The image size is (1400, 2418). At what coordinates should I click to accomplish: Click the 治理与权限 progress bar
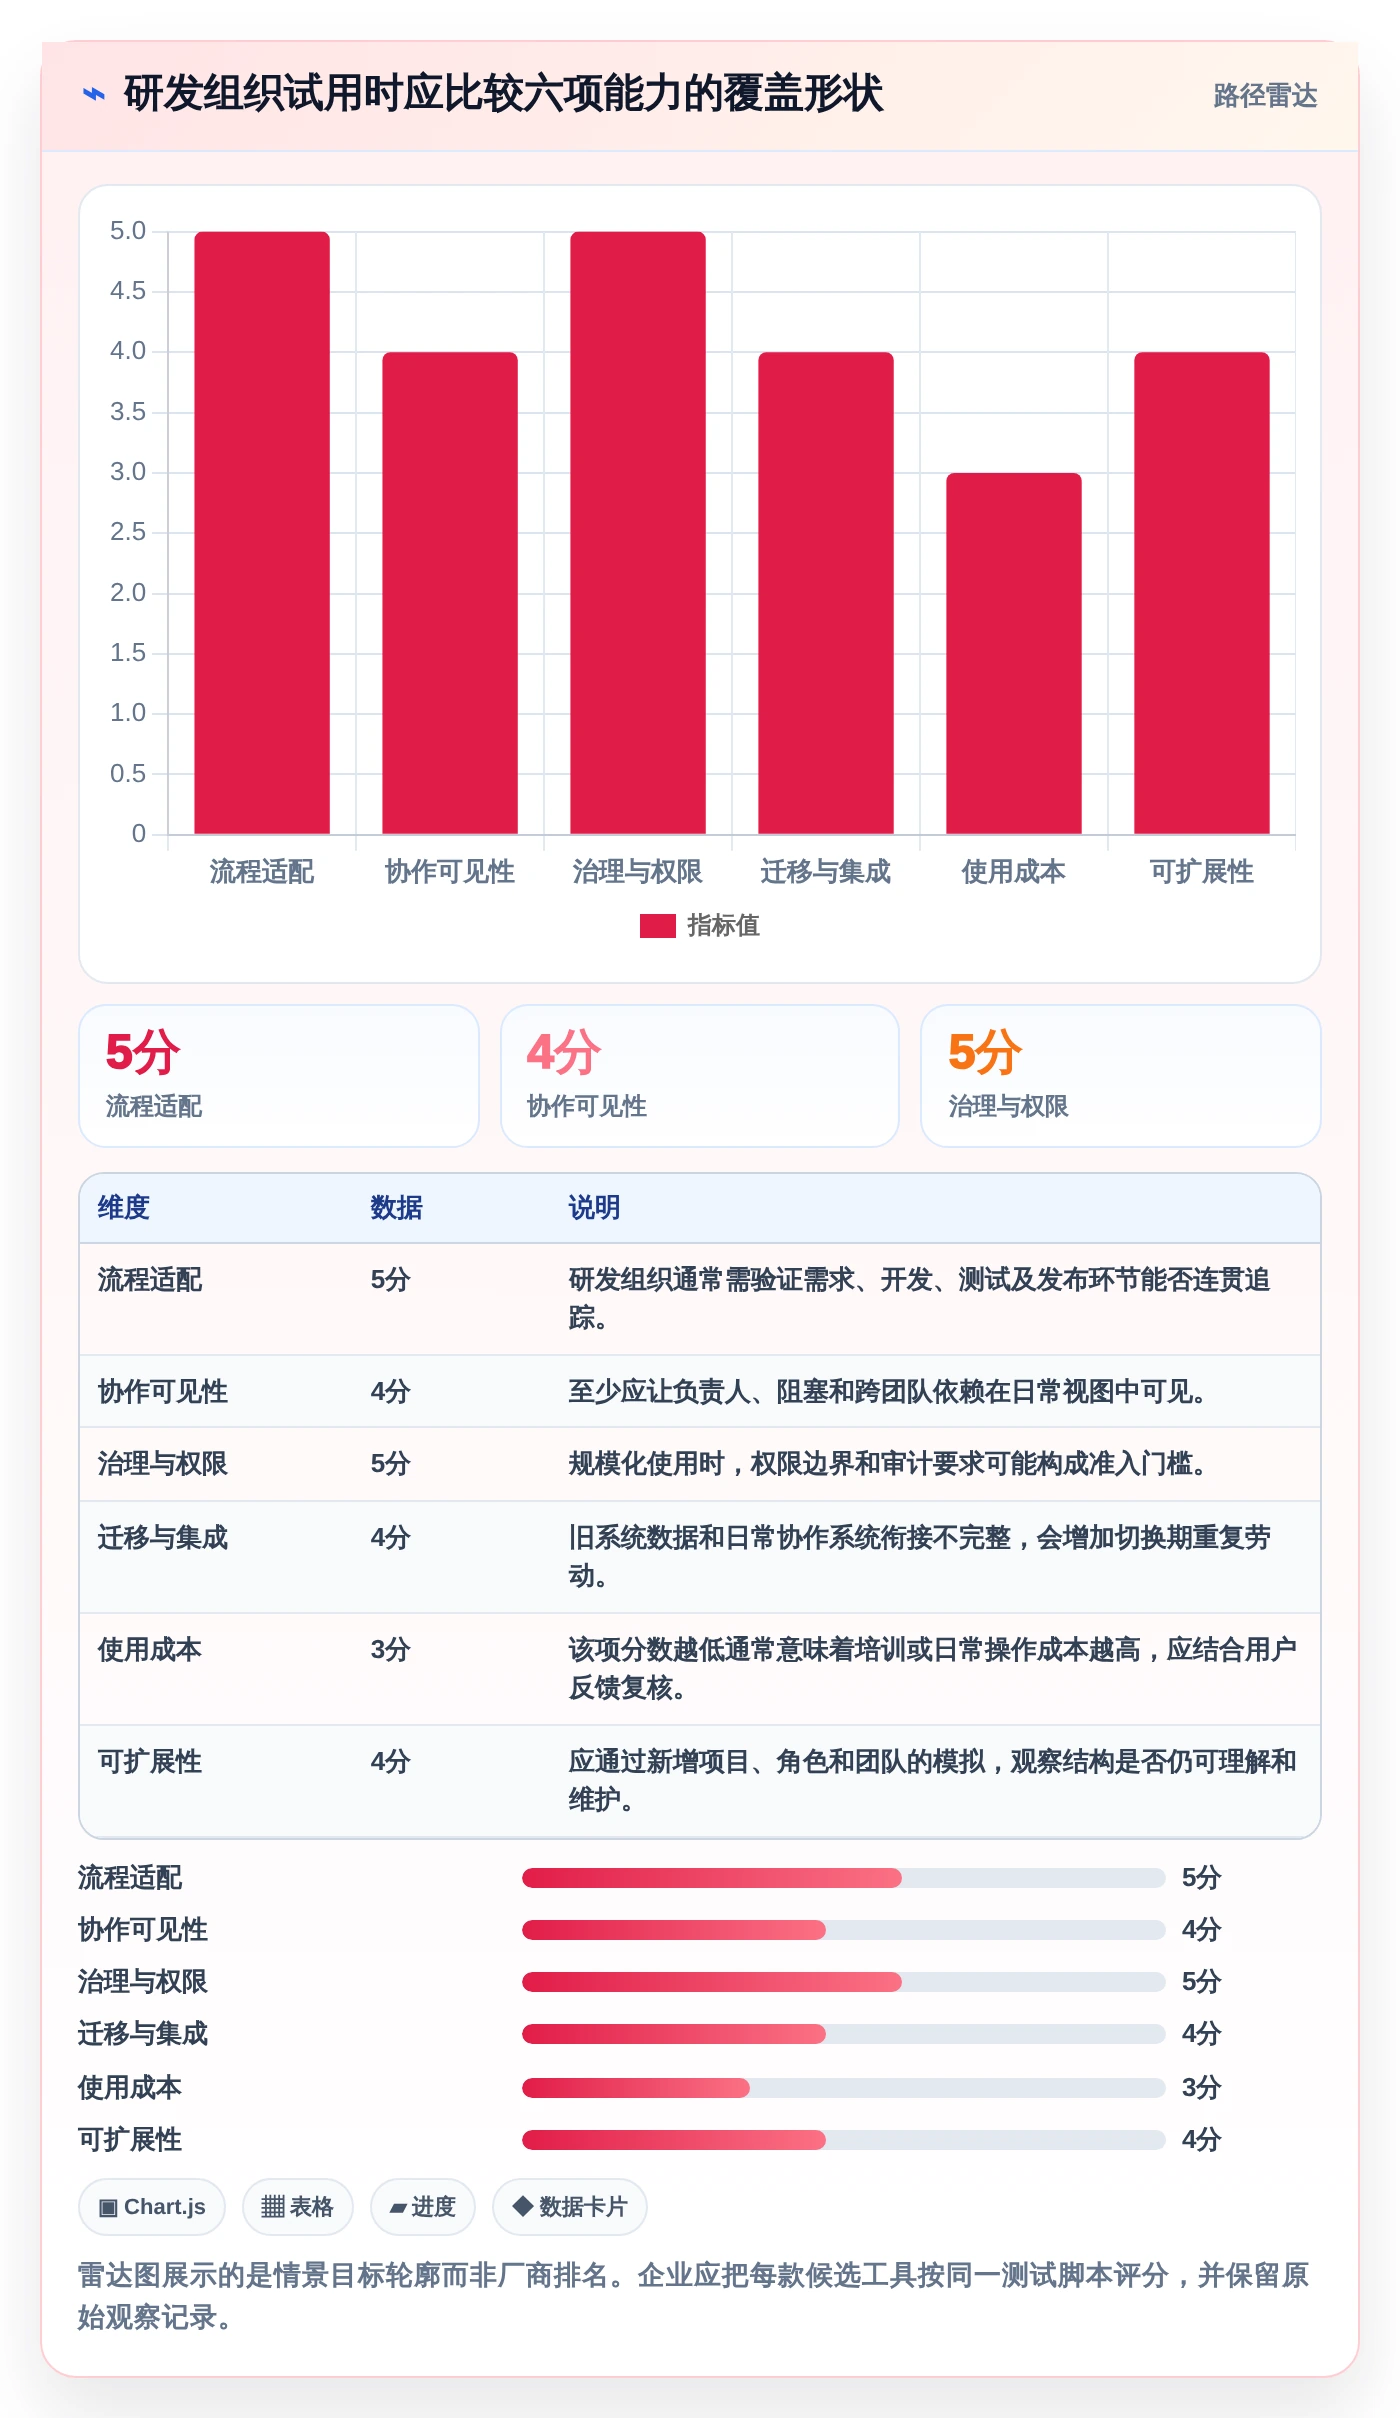(x=844, y=1982)
